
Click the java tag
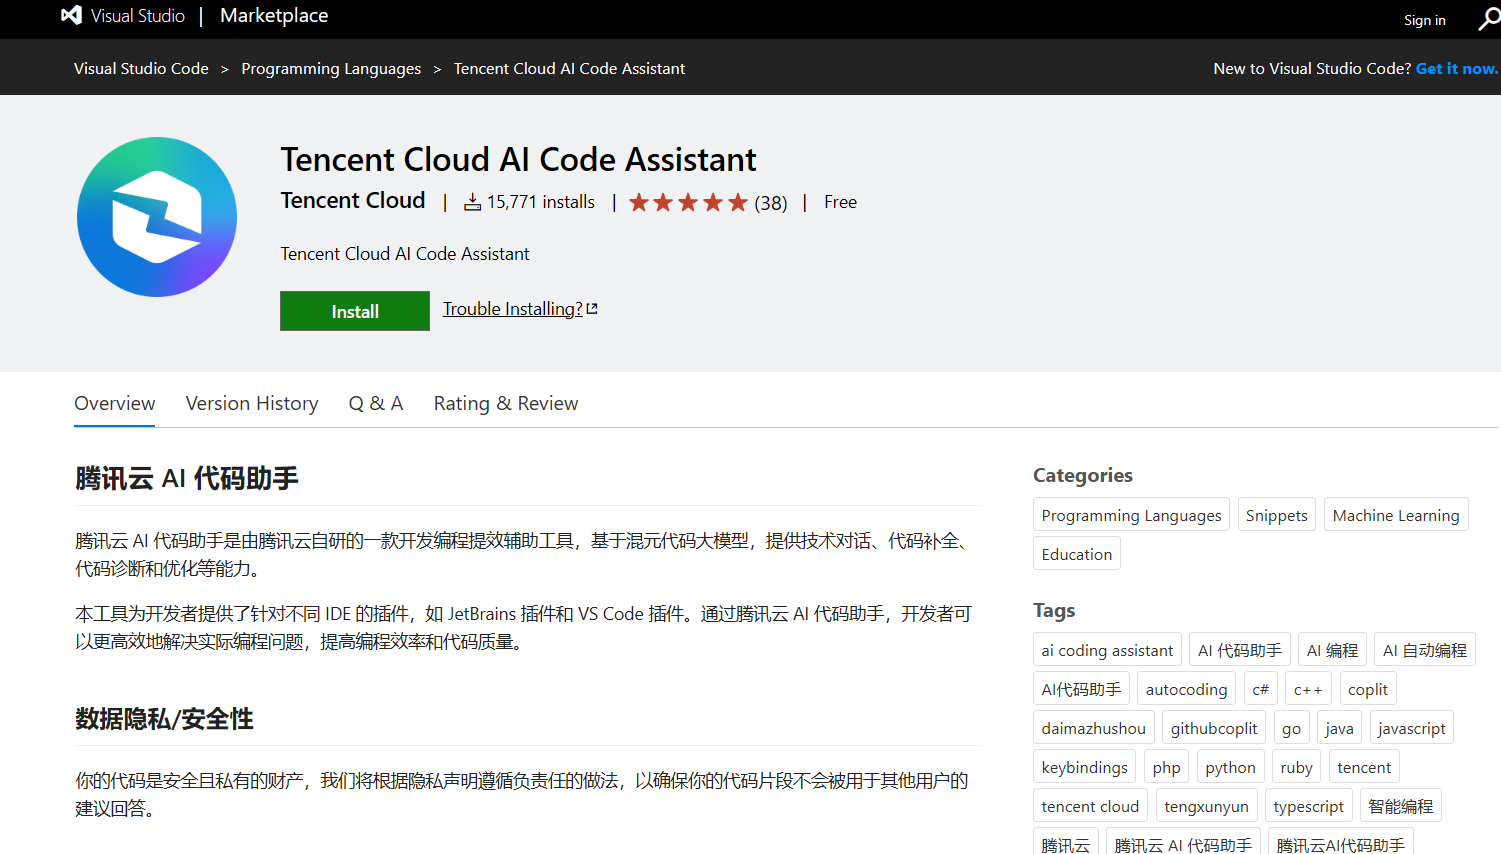pos(1339,728)
